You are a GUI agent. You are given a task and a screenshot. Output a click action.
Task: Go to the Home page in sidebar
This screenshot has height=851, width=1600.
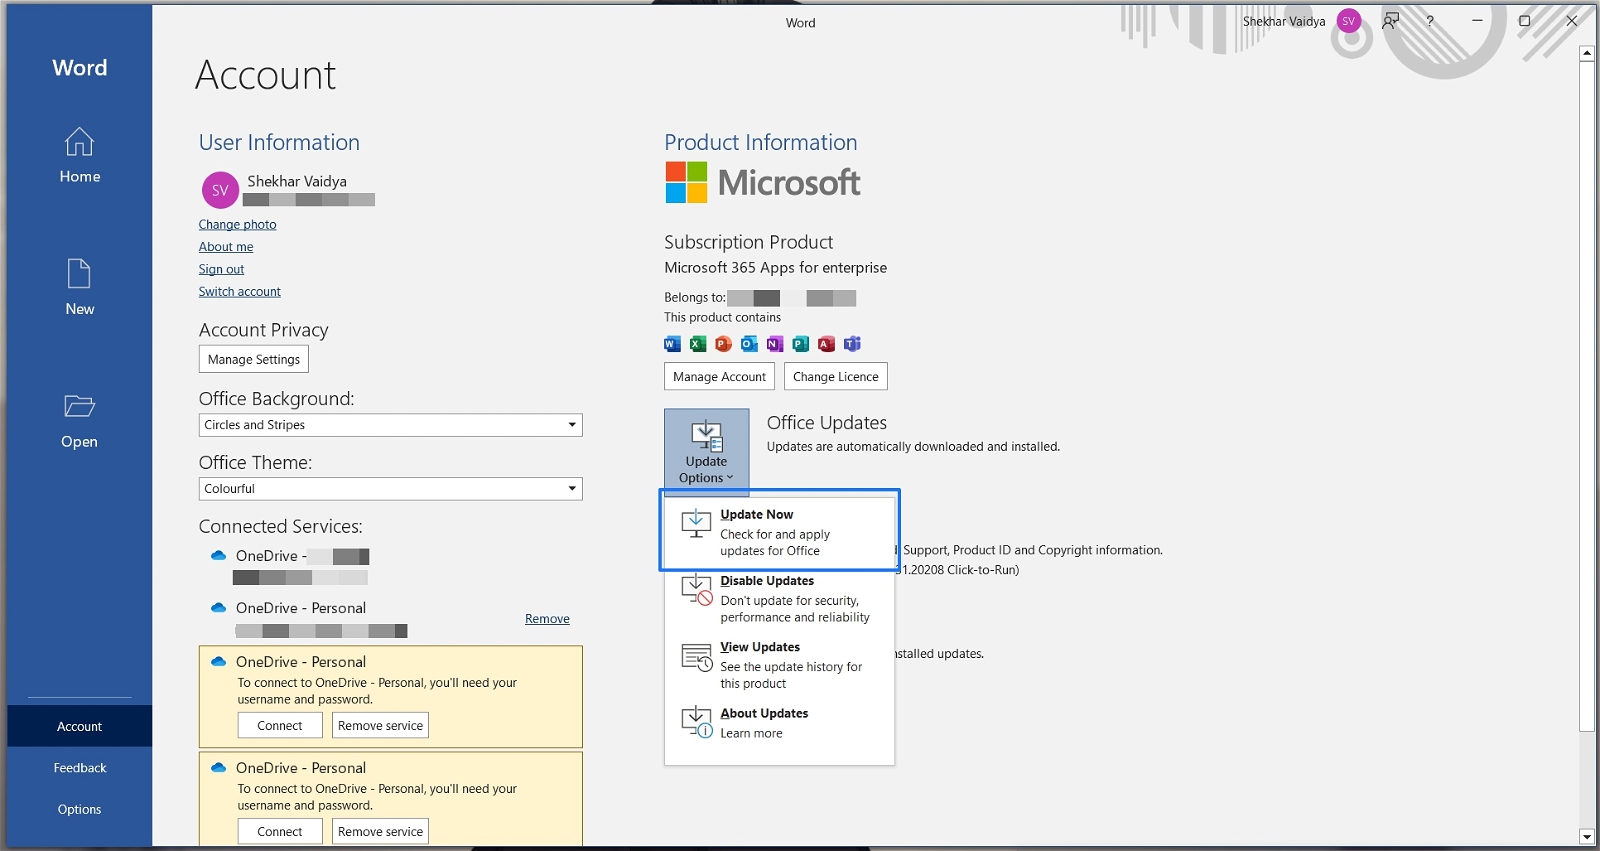tap(79, 155)
